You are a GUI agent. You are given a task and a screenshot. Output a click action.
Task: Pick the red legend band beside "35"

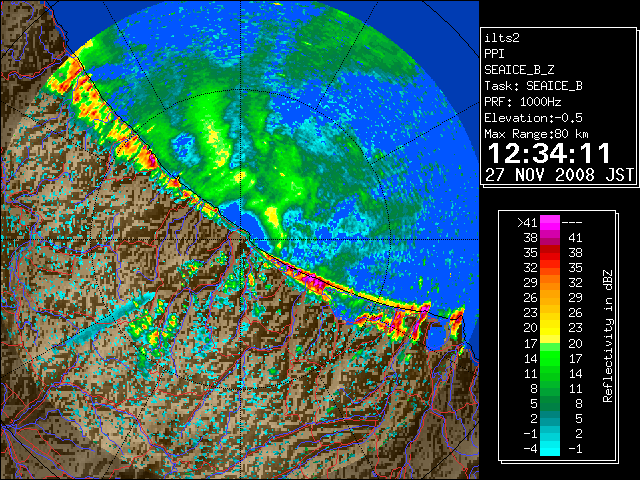click(550, 253)
